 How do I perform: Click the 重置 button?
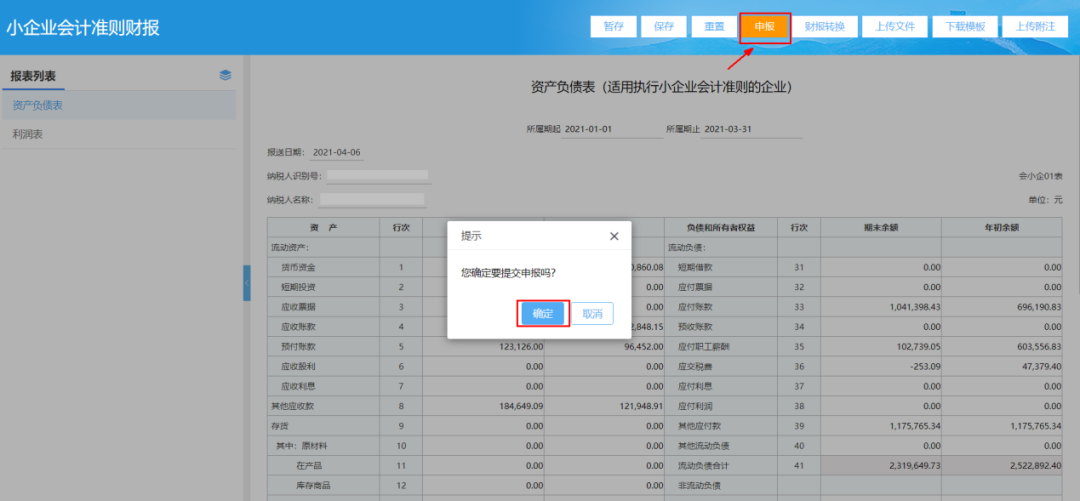[x=714, y=26]
